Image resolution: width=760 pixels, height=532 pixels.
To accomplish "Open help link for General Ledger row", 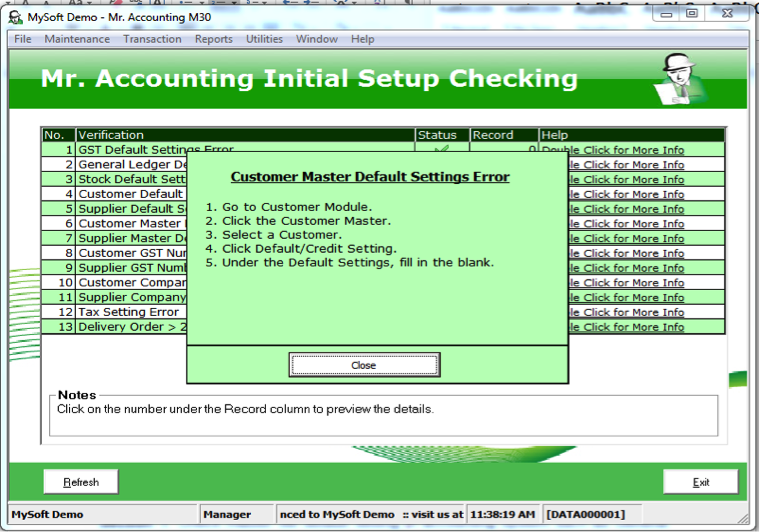I will [x=626, y=165].
